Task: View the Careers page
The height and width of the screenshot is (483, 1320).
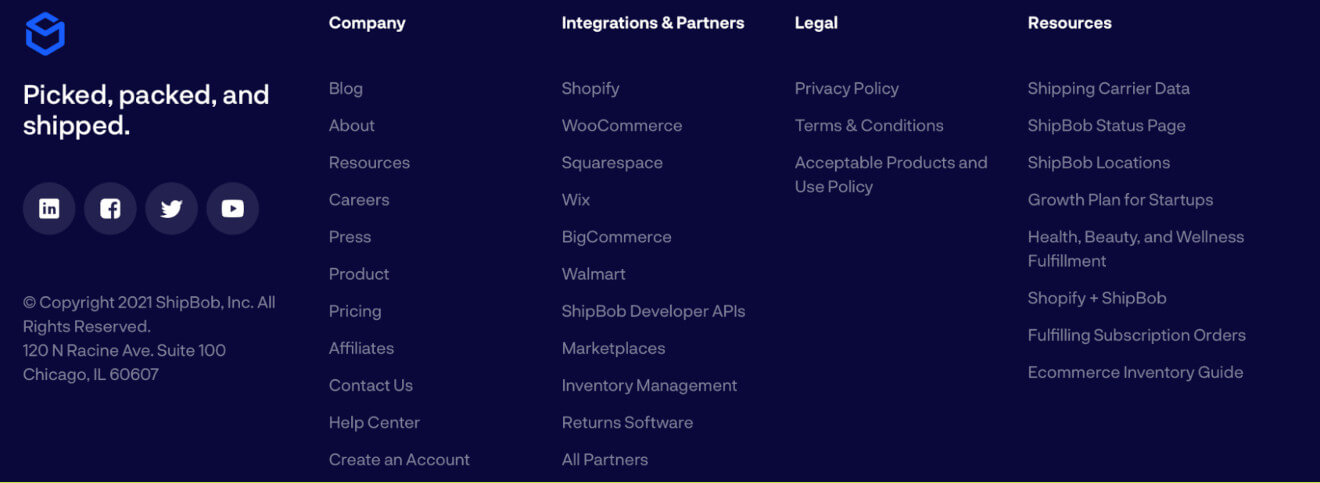Action: click(359, 199)
